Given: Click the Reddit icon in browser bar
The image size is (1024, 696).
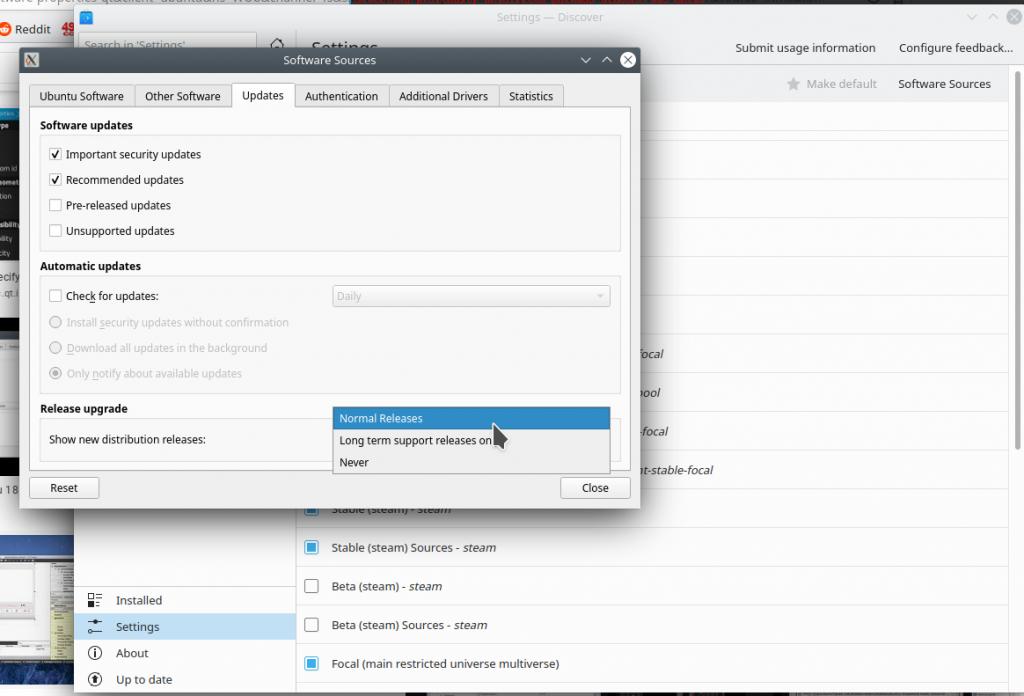Looking at the screenshot, I should [6, 29].
